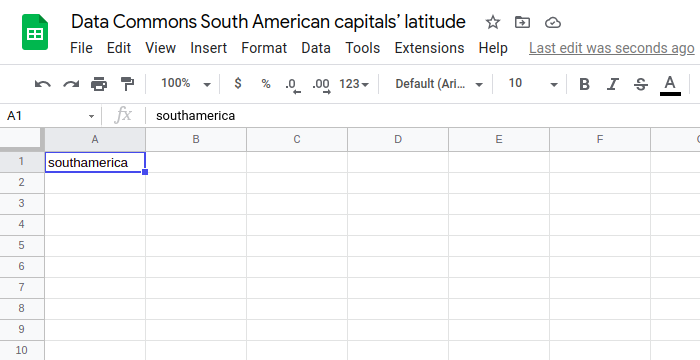Viewport: 700px width, 360px height.
Task: Star this spreadsheet document
Action: coord(493,22)
